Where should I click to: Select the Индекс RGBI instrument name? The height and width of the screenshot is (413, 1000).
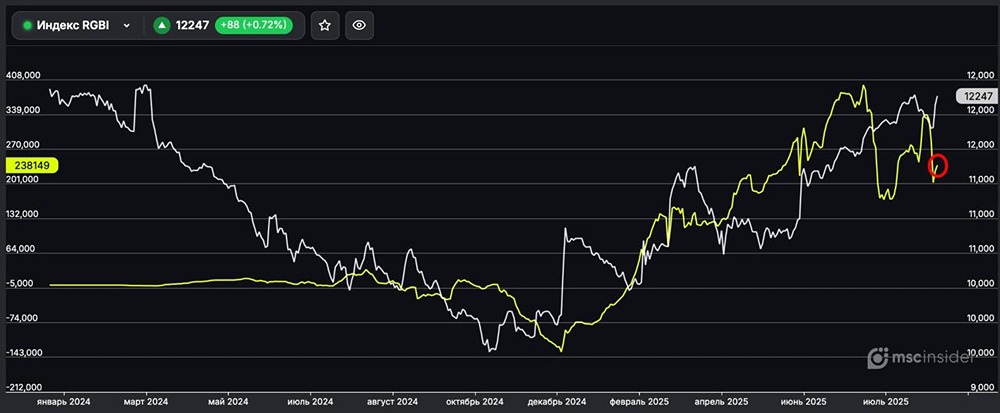[x=74, y=26]
